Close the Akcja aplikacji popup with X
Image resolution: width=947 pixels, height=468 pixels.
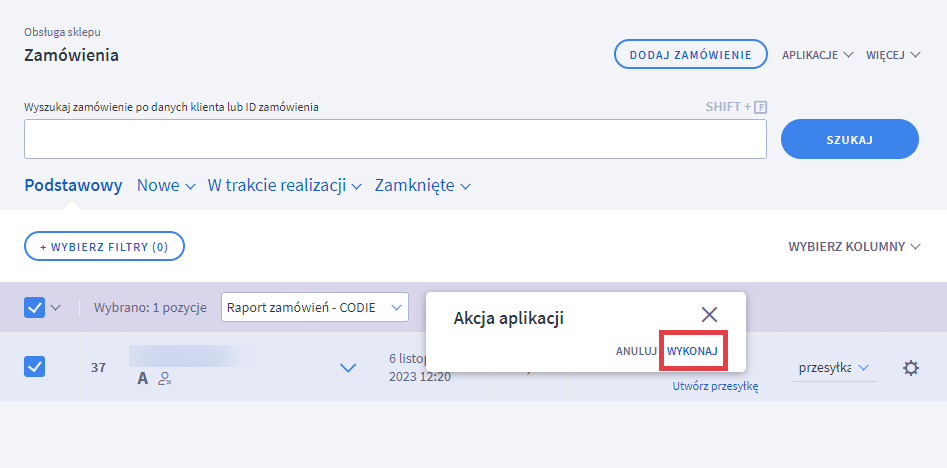click(x=709, y=314)
